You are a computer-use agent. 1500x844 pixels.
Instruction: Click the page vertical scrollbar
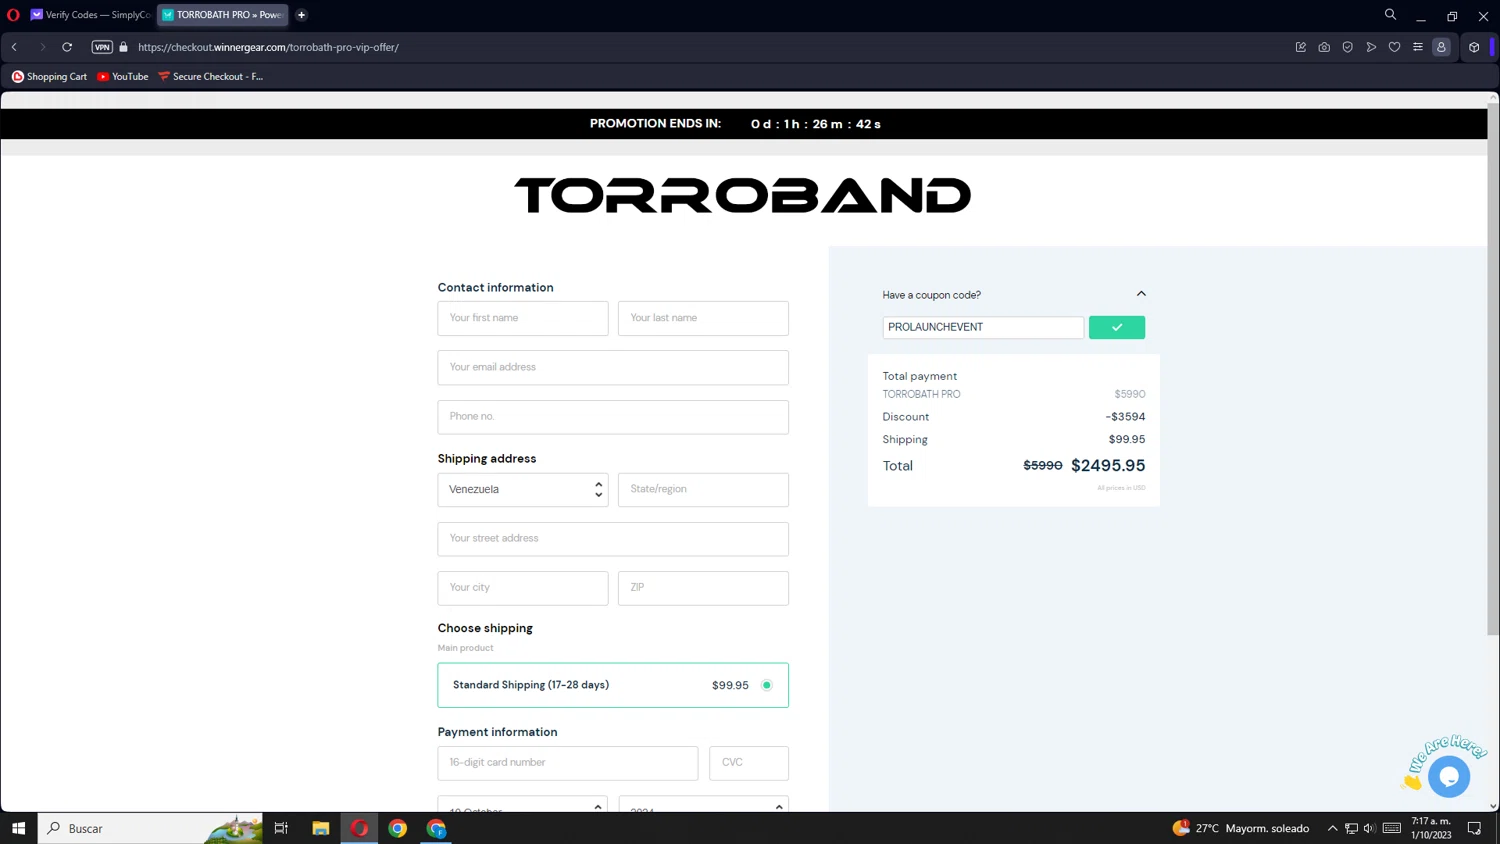(x=1493, y=370)
